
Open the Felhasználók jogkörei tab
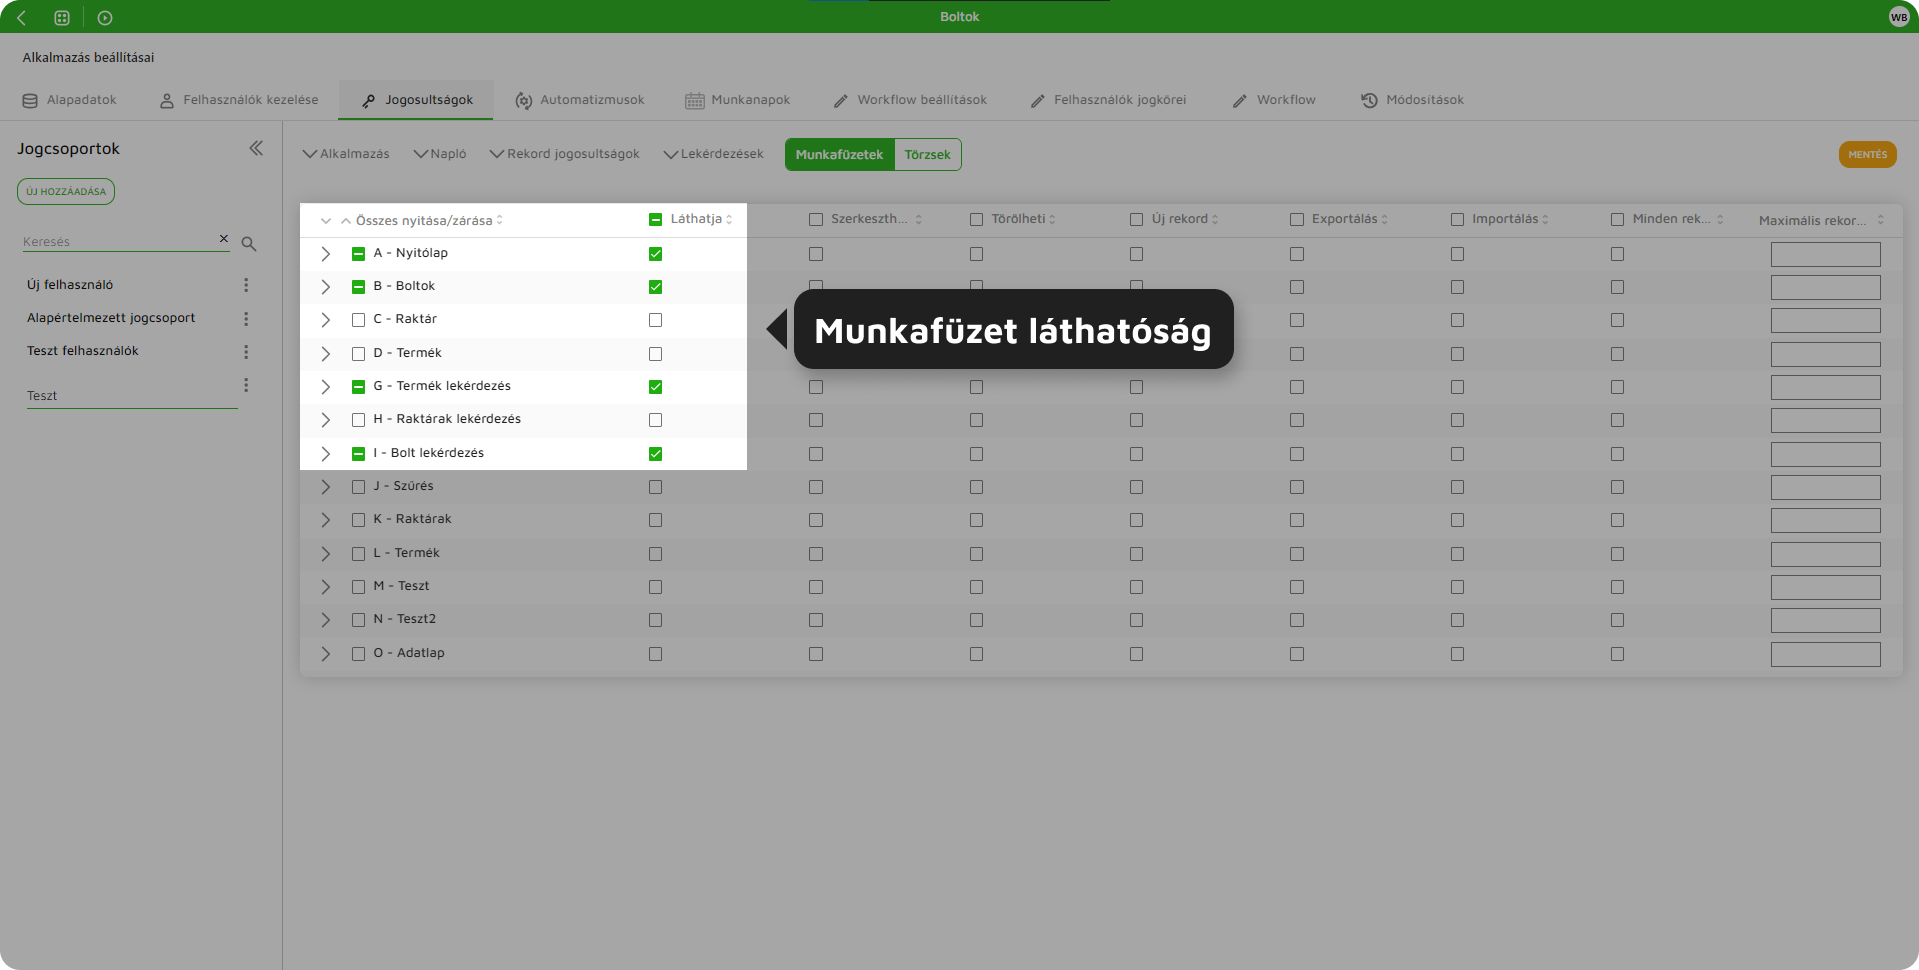pos(1108,100)
